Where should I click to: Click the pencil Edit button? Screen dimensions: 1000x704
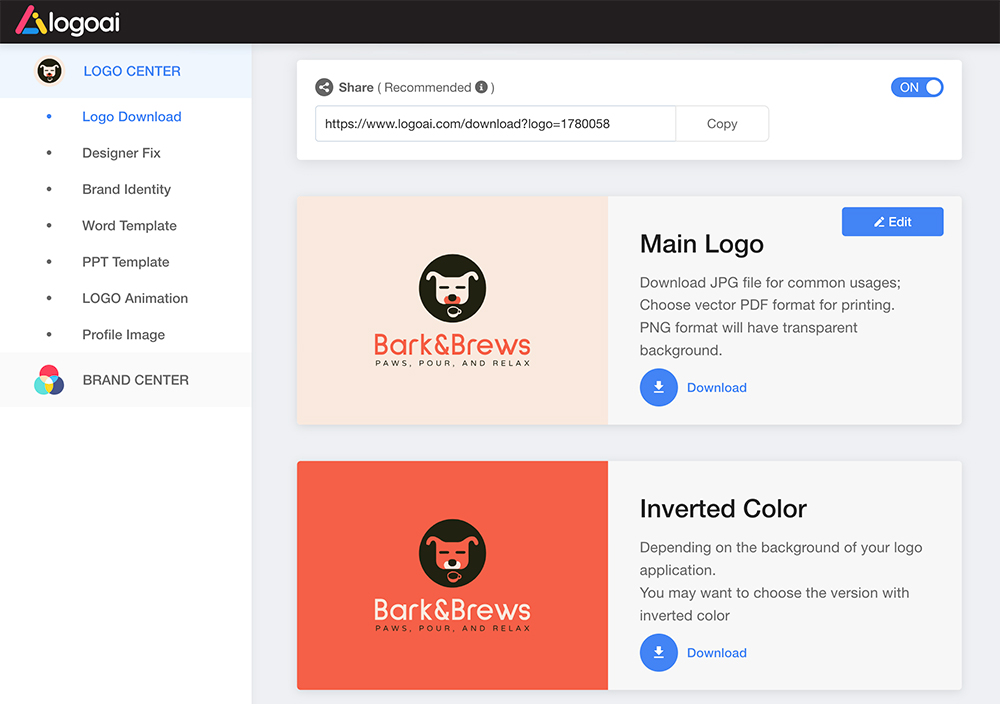tap(892, 222)
